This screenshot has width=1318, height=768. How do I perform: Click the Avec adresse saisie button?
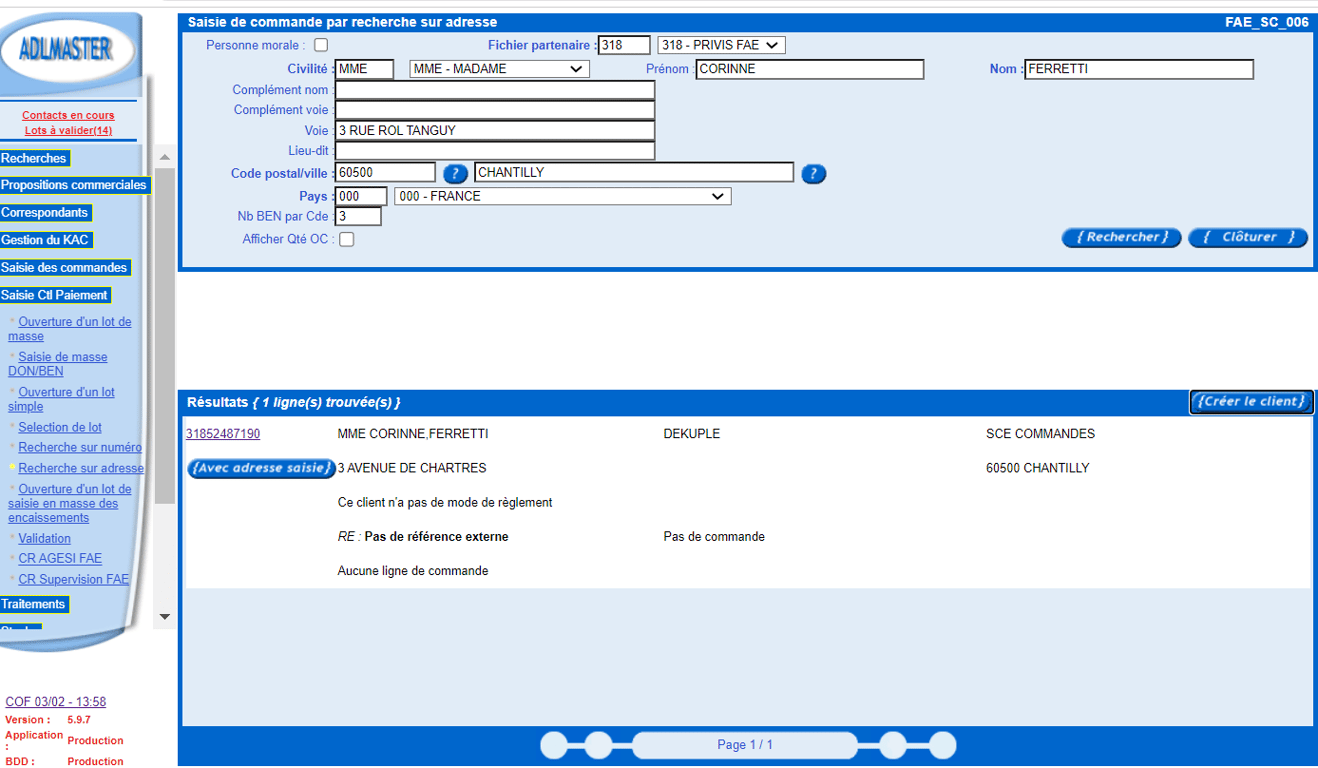262,468
